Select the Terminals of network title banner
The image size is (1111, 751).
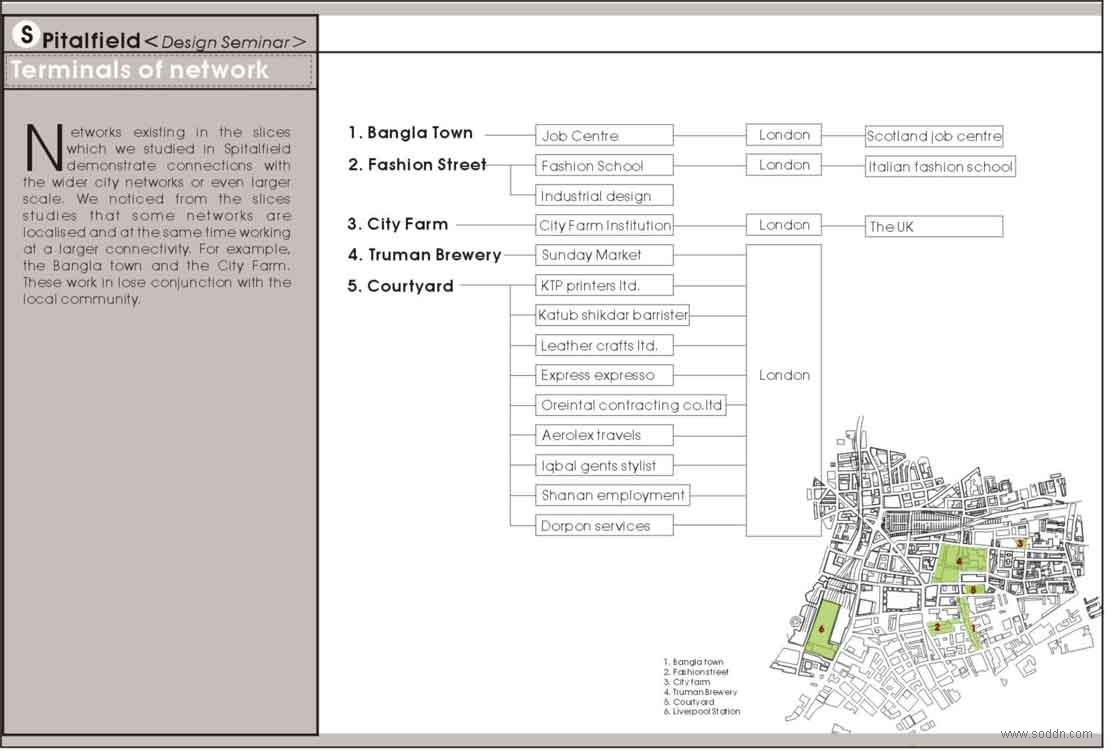pos(159,71)
